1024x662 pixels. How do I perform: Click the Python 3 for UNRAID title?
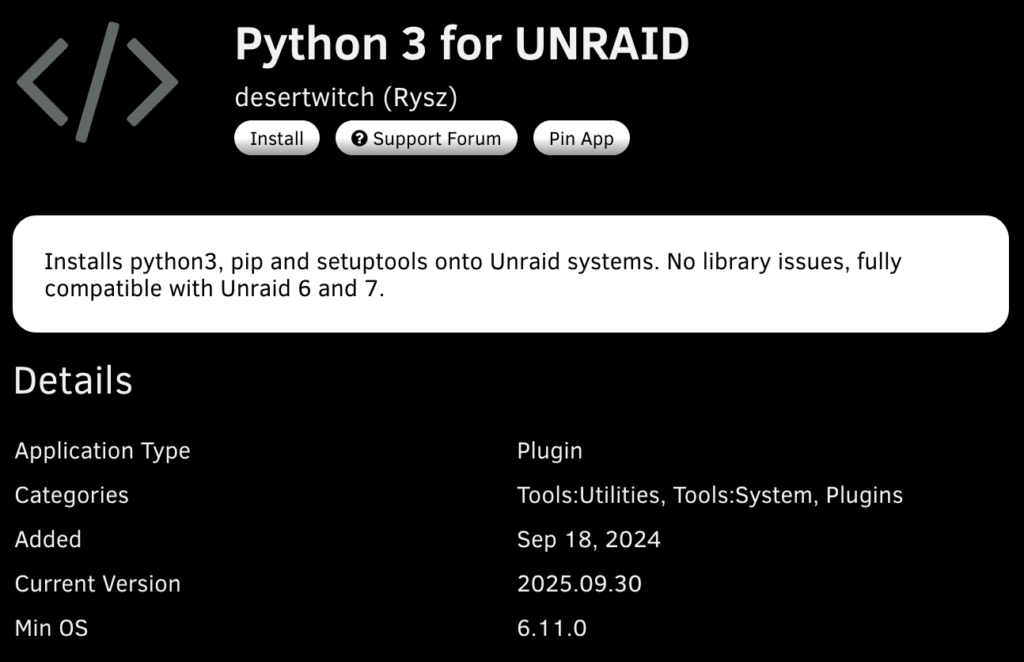pos(461,44)
